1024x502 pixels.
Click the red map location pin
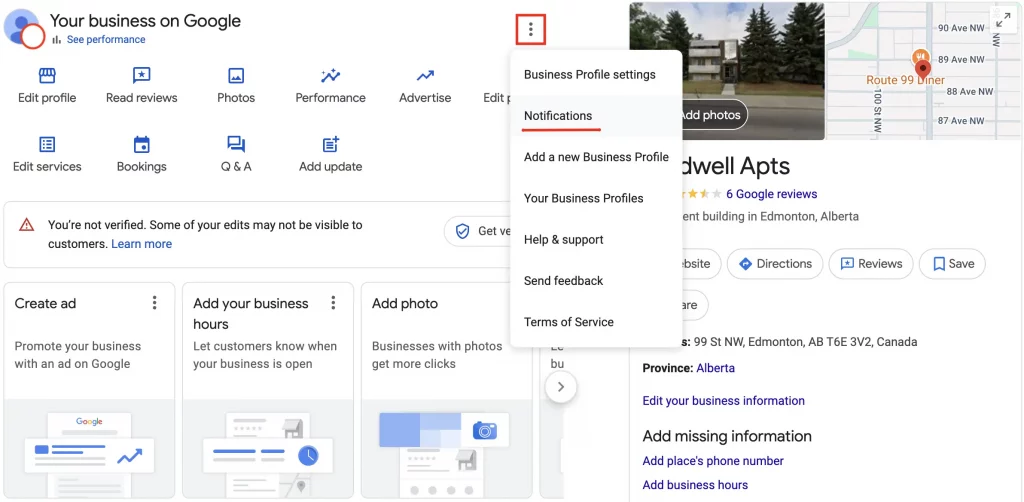pyautogui.click(x=922, y=69)
